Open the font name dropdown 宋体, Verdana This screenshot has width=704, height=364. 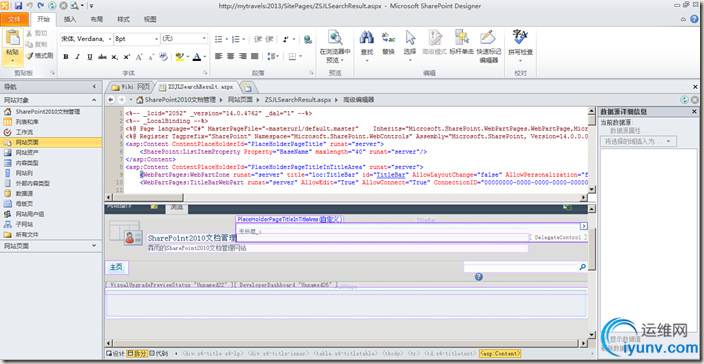(x=110, y=39)
